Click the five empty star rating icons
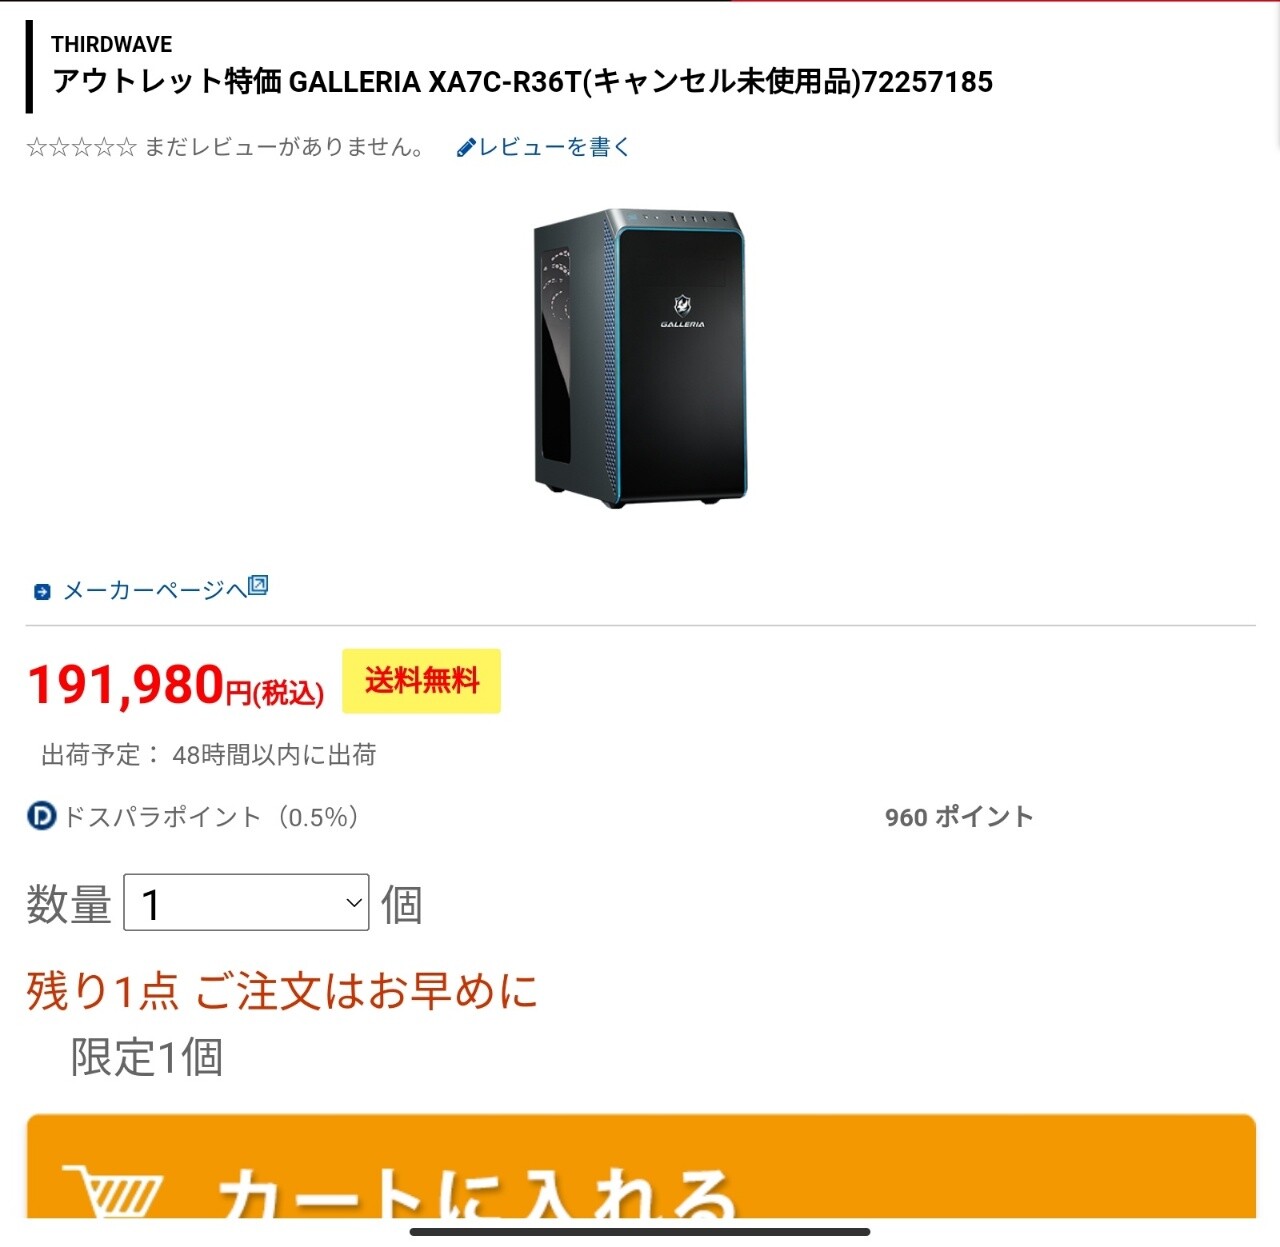 pyautogui.click(x=81, y=148)
